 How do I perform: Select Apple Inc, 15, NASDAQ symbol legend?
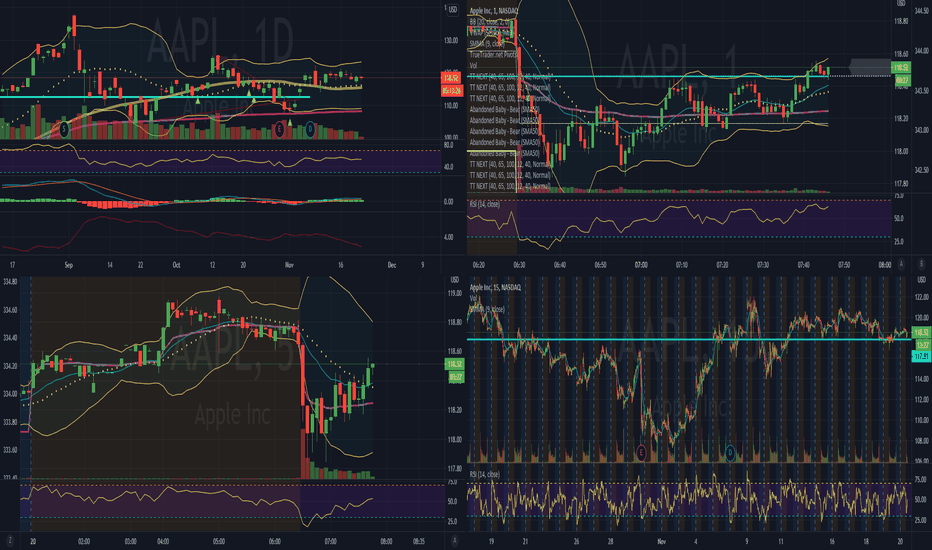[495, 287]
